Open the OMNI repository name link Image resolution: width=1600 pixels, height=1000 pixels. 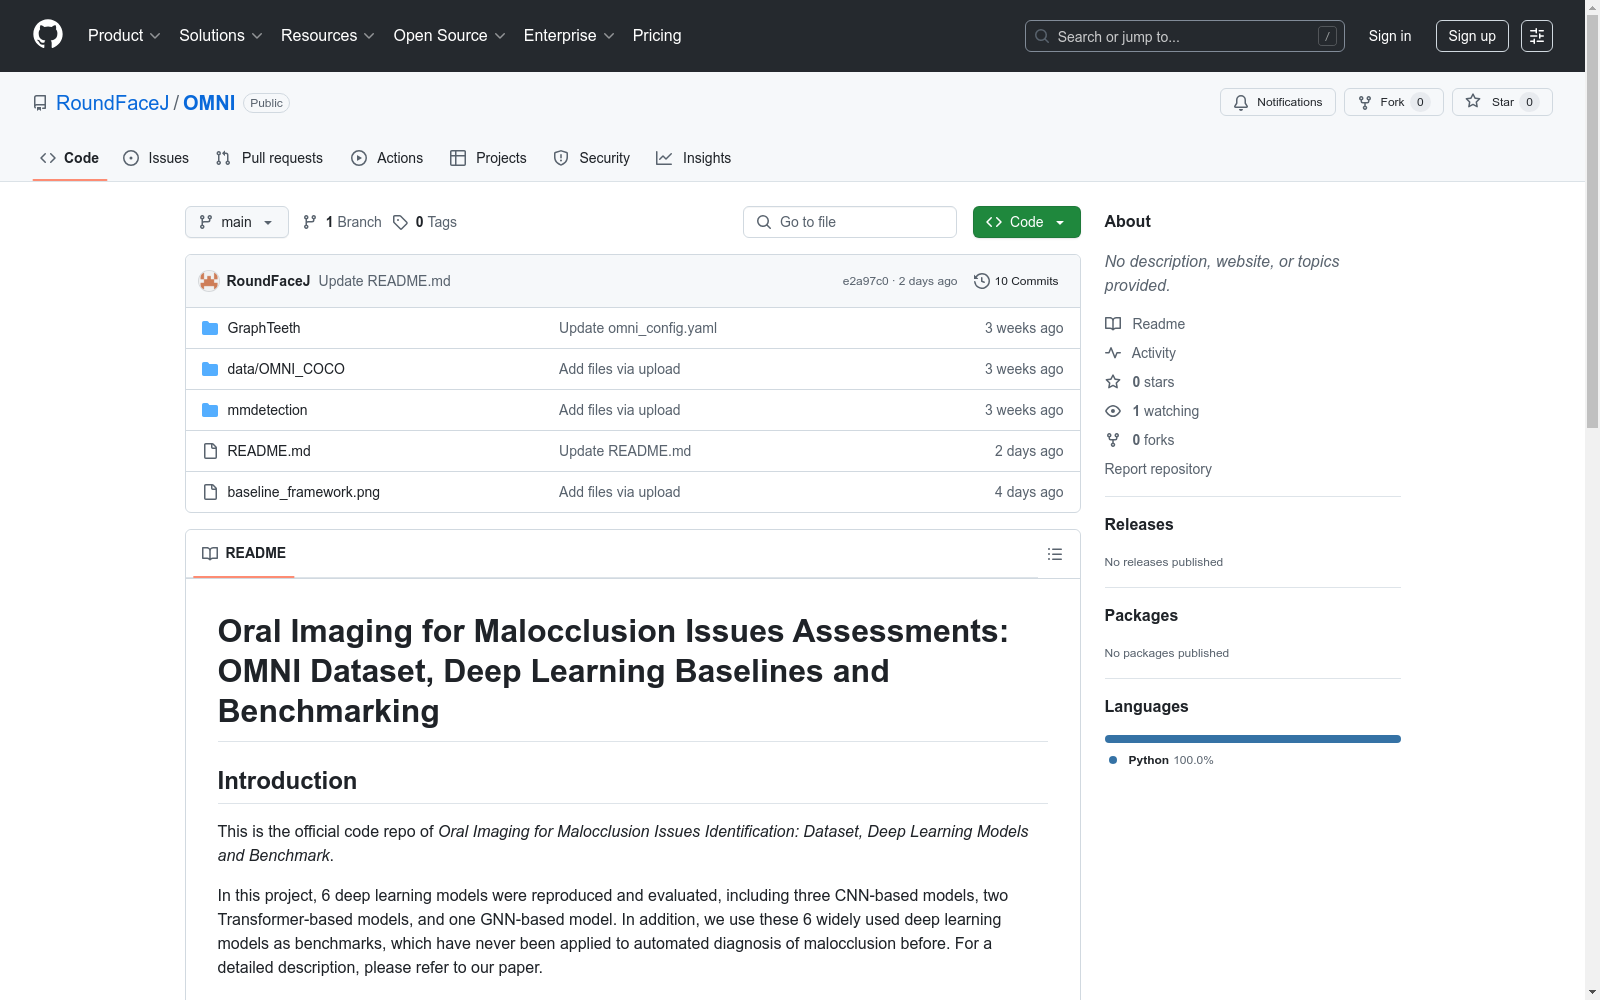(209, 103)
